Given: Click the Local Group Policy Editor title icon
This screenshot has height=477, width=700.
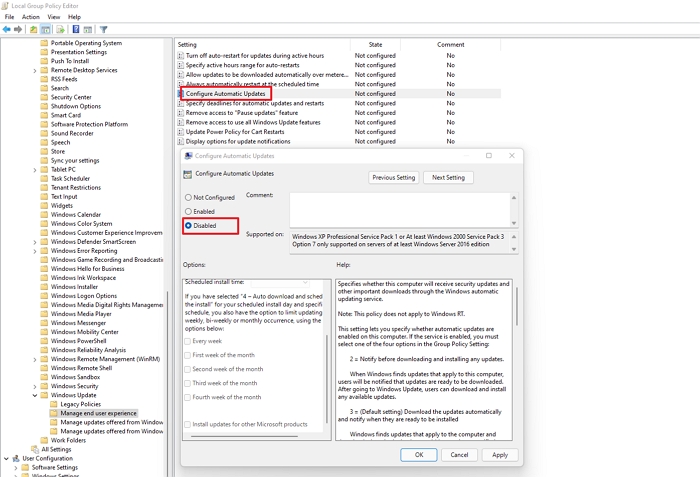Looking at the screenshot, I should 5,6.
